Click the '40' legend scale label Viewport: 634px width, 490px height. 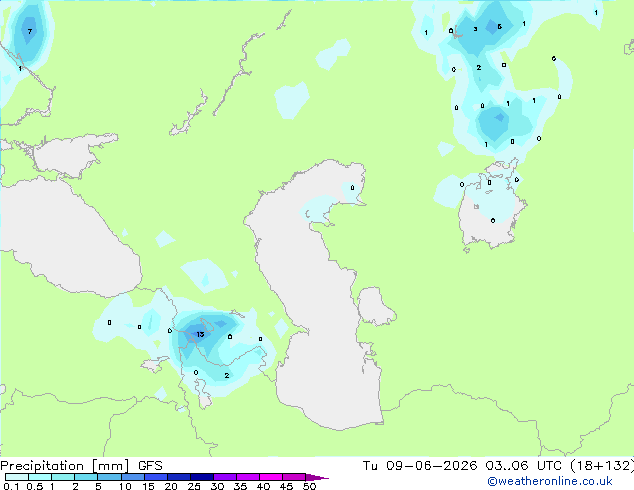[263, 486]
